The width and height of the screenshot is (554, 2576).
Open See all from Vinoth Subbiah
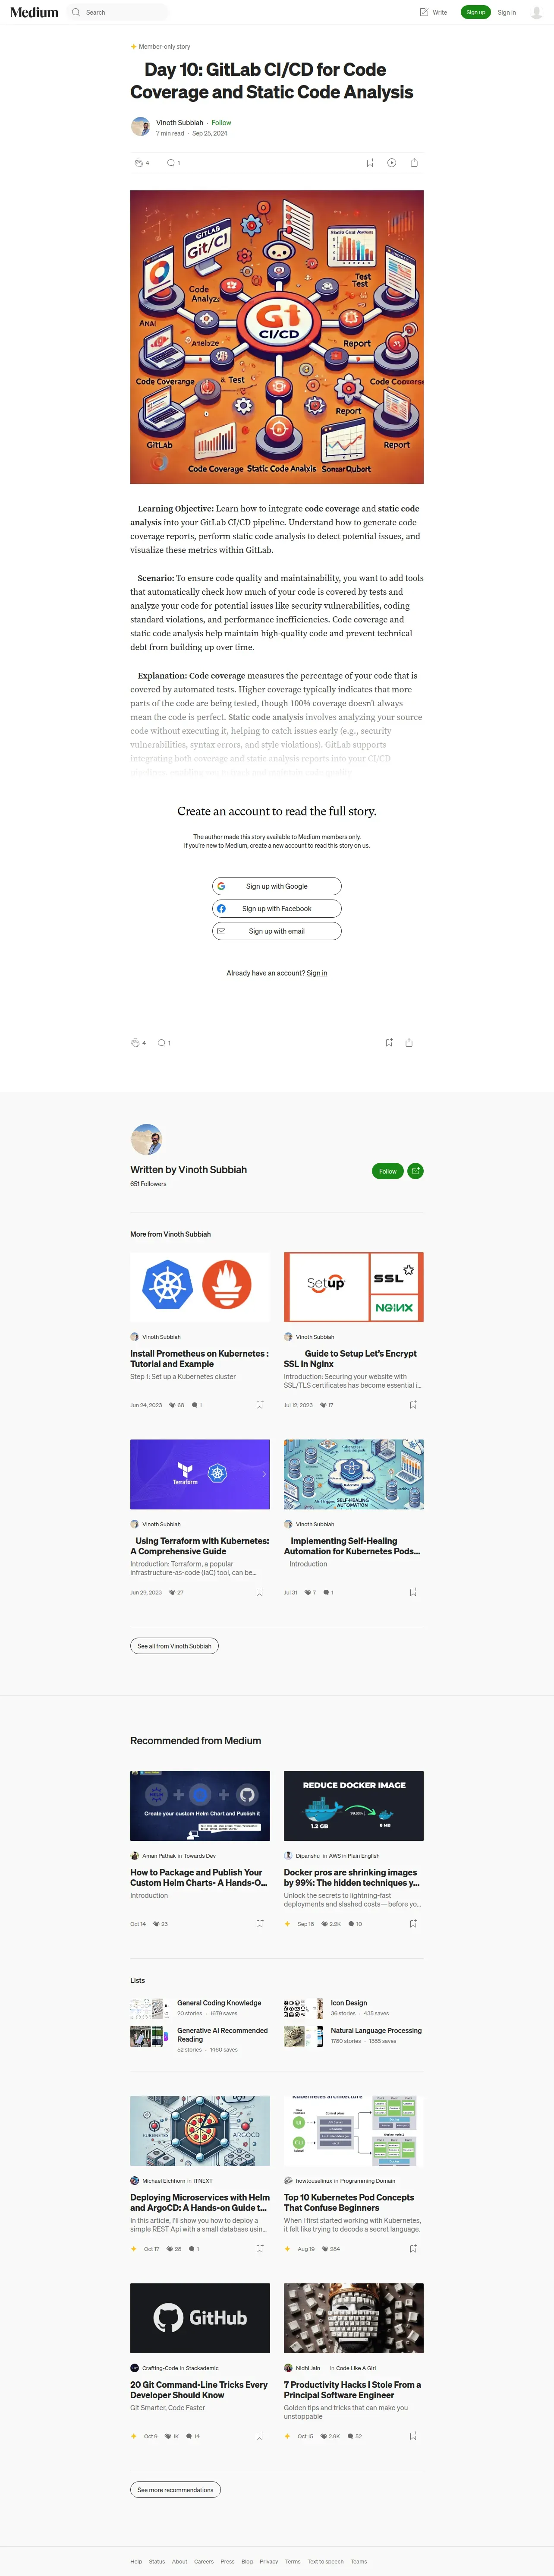click(x=174, y=1646)
